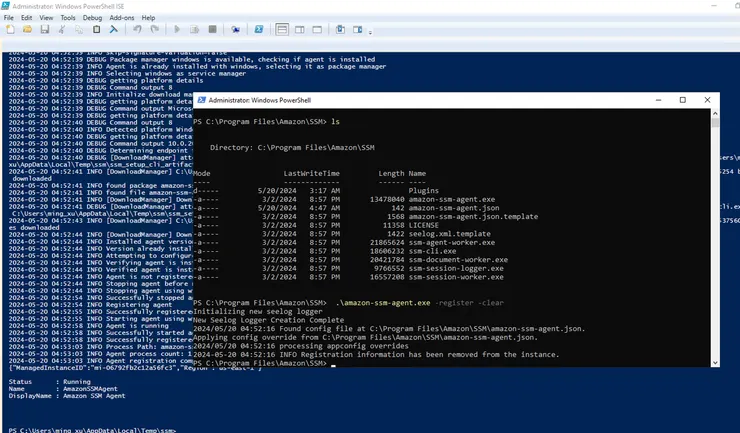Click 'DisplayName : Amazon SSM Agent' line
Viewport: 740px width, 433px height.
67,396
